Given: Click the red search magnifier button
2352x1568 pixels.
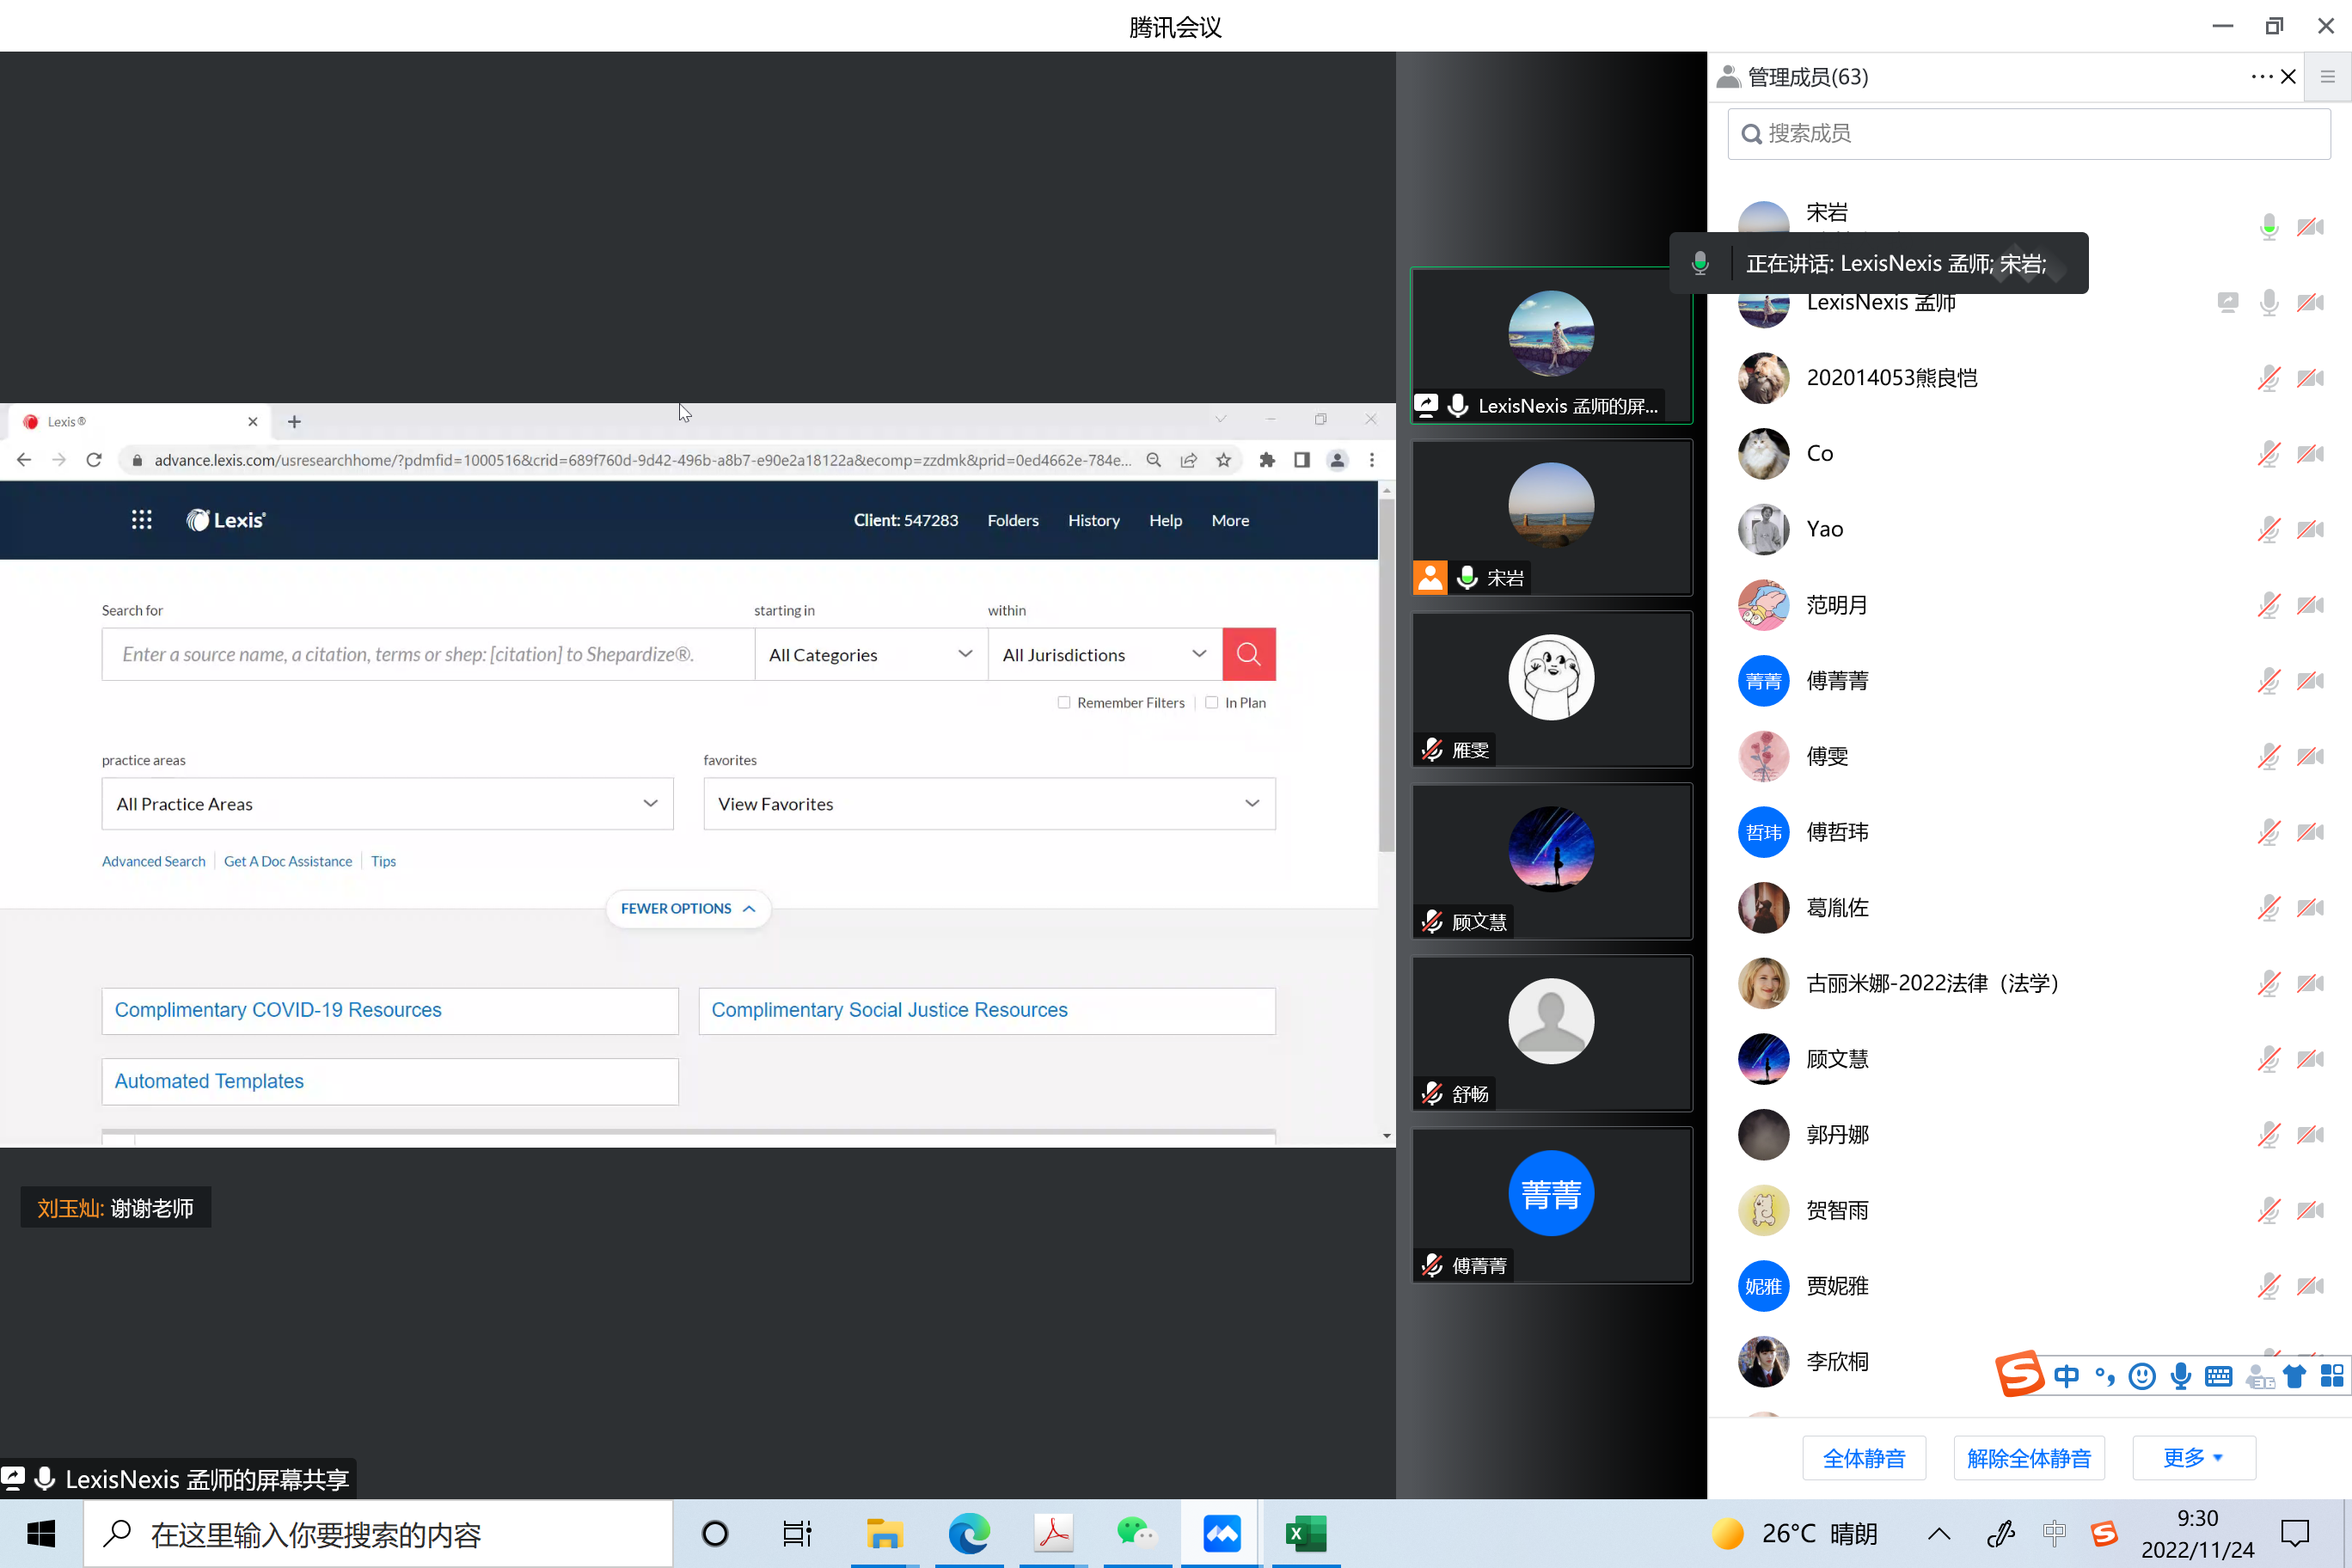Looking at the screenshot, I should click(1249, 654).
